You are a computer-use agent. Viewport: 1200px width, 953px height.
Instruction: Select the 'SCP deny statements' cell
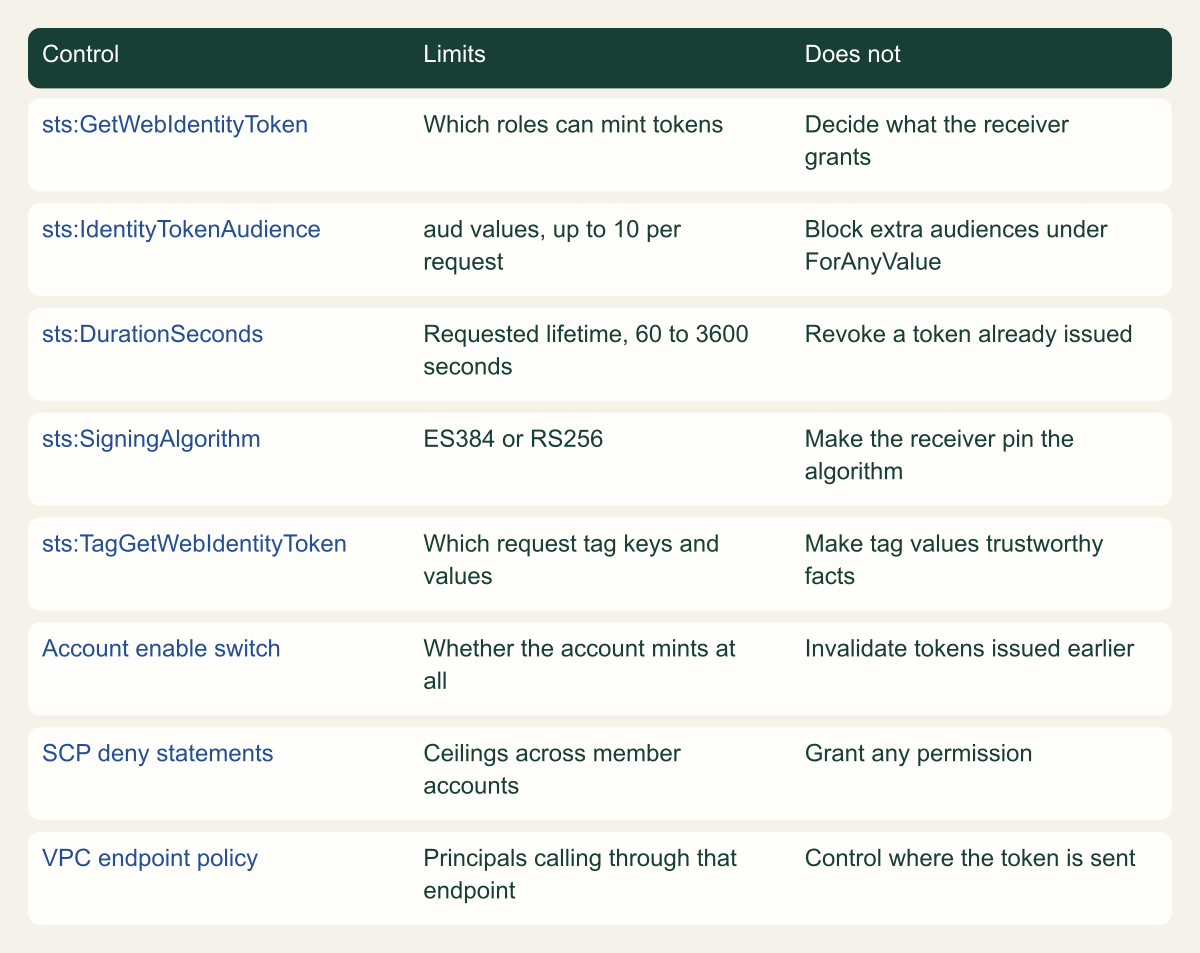[158, 753]
